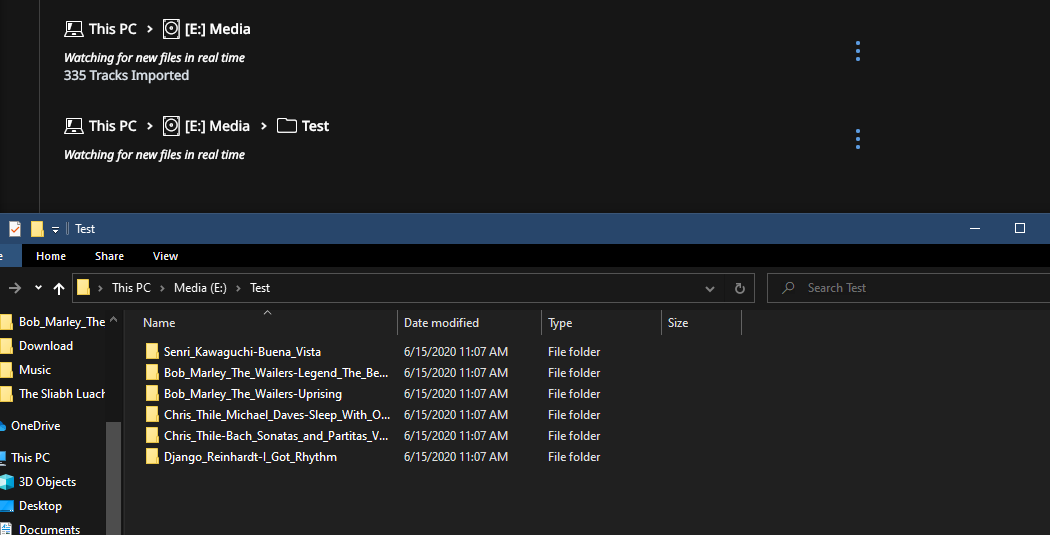The width and height of the screenshot is (1050, 535).
Task: Click the forward navigation arrow
Action: pos(15,288)
